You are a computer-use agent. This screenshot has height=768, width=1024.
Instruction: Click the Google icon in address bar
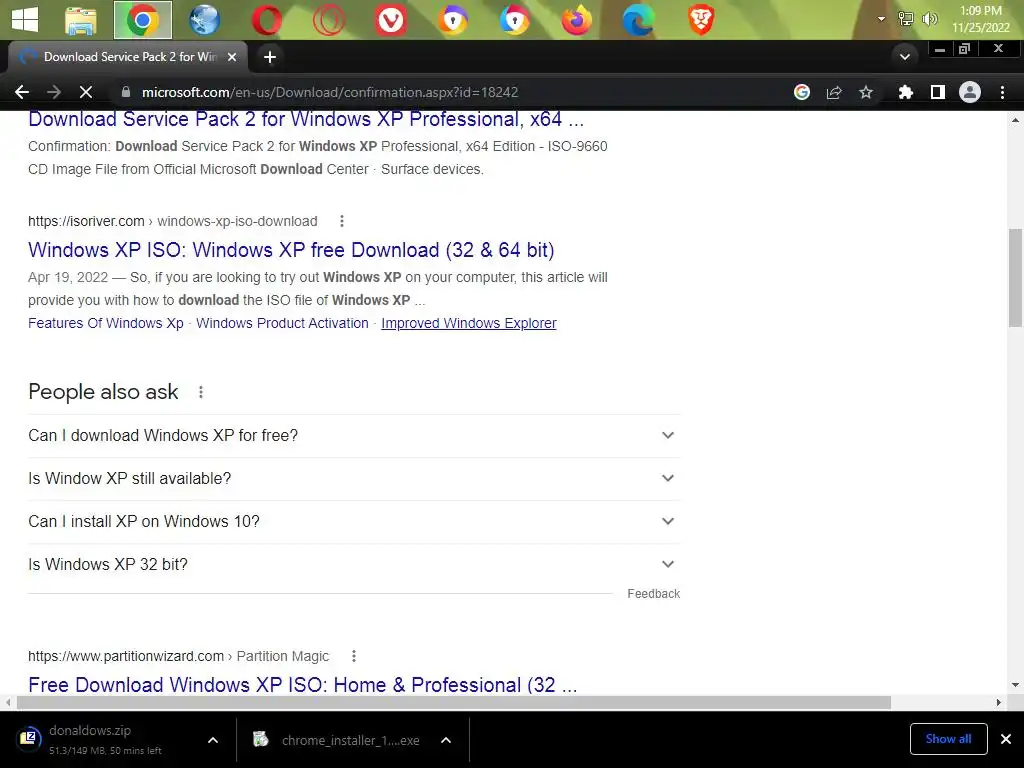(801, 92)
